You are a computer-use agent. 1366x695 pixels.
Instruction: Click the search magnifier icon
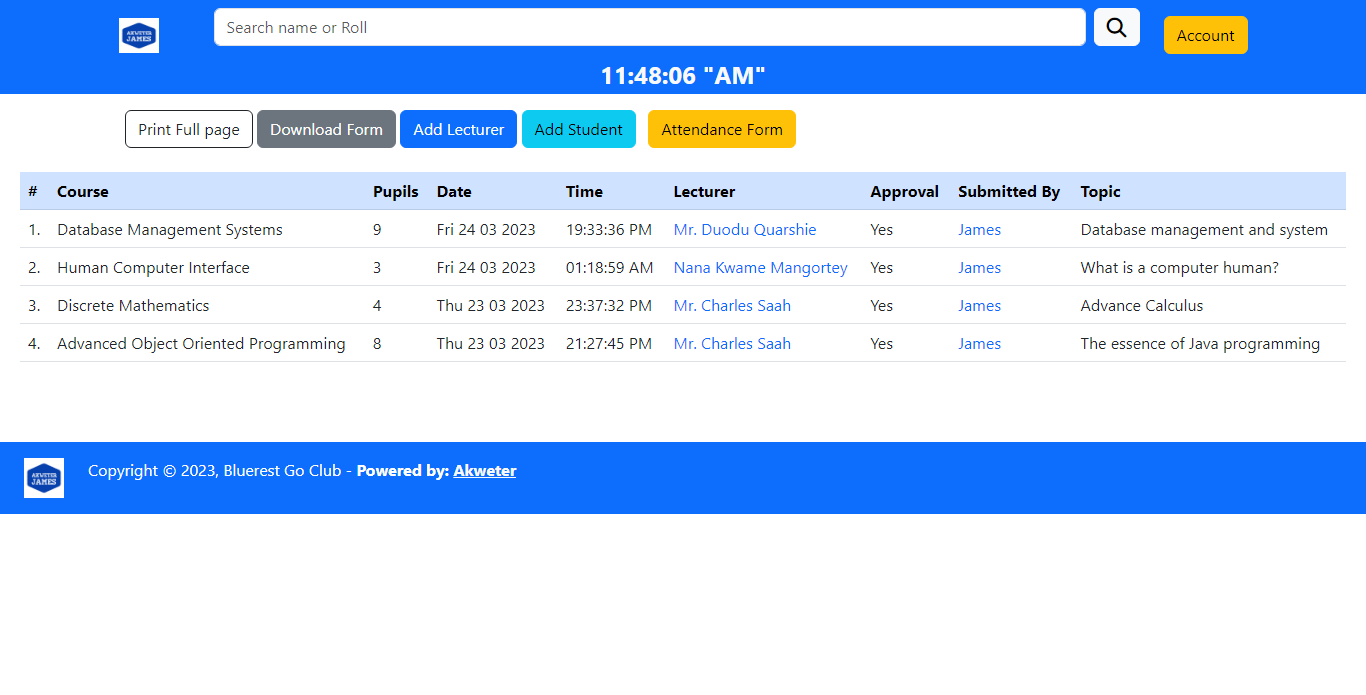pos(1116,27)
